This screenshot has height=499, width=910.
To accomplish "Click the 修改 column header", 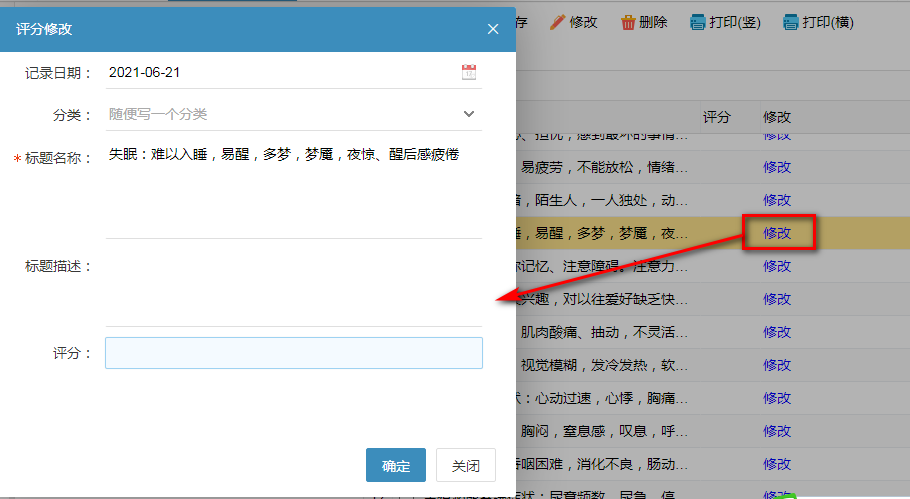I will coord(777,117).
